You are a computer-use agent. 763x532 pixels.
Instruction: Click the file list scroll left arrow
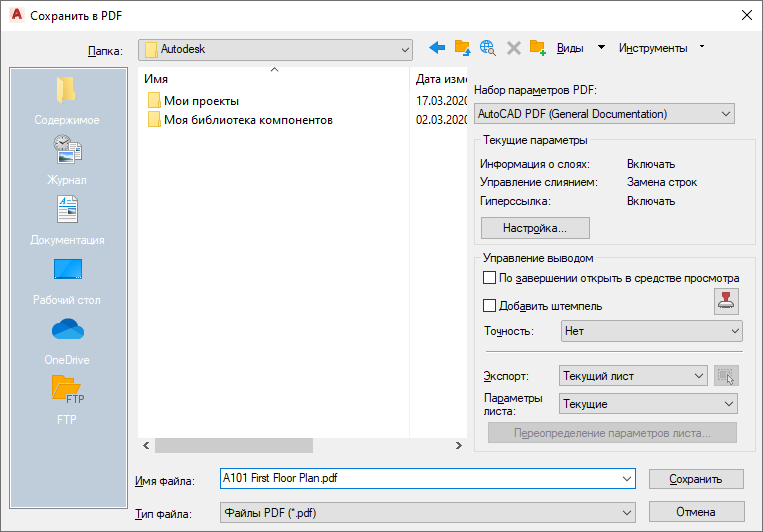click(146, 445)
